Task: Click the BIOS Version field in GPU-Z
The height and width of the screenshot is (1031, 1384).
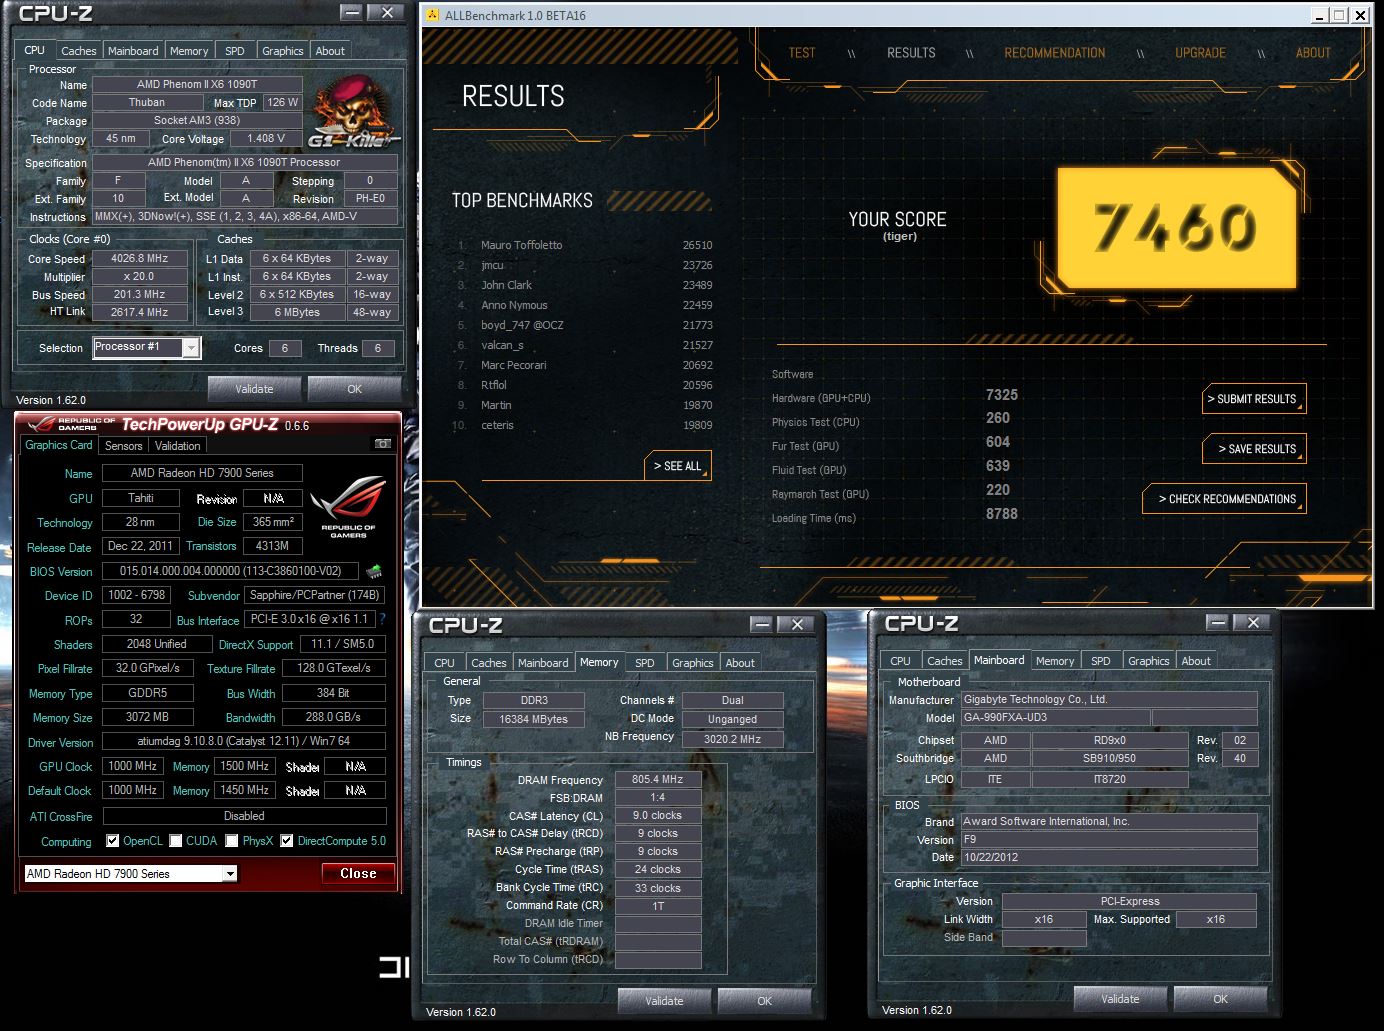Action: (230, 571)
